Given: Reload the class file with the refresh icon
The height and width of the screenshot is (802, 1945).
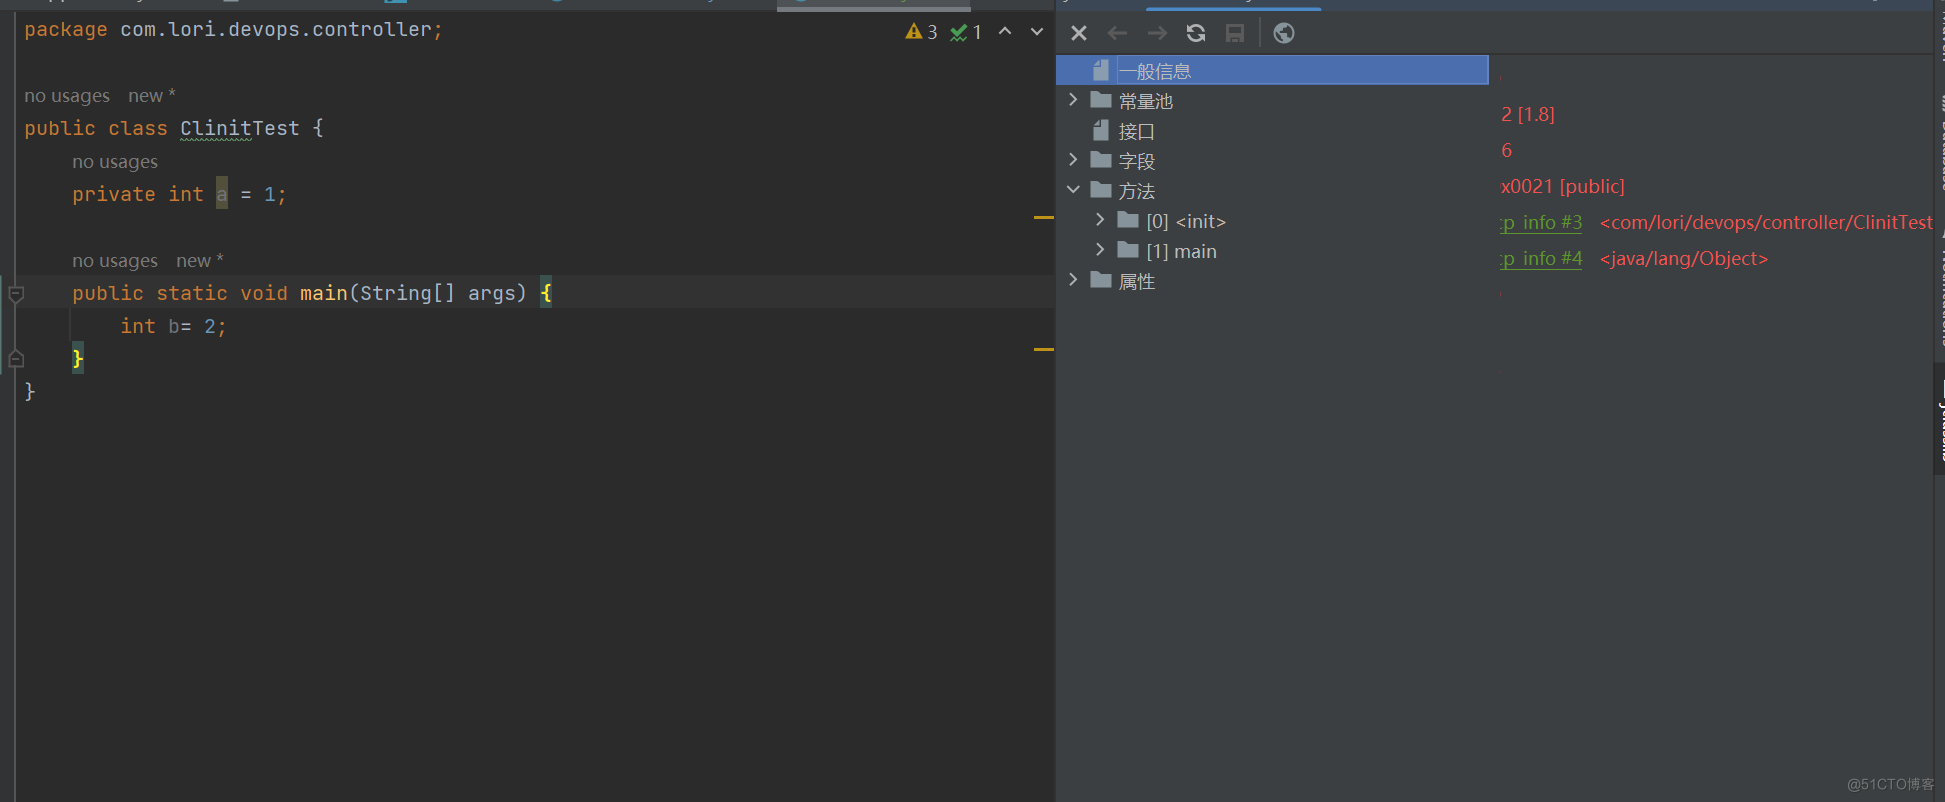Looking at the screenshot, I should (1196, 33).
